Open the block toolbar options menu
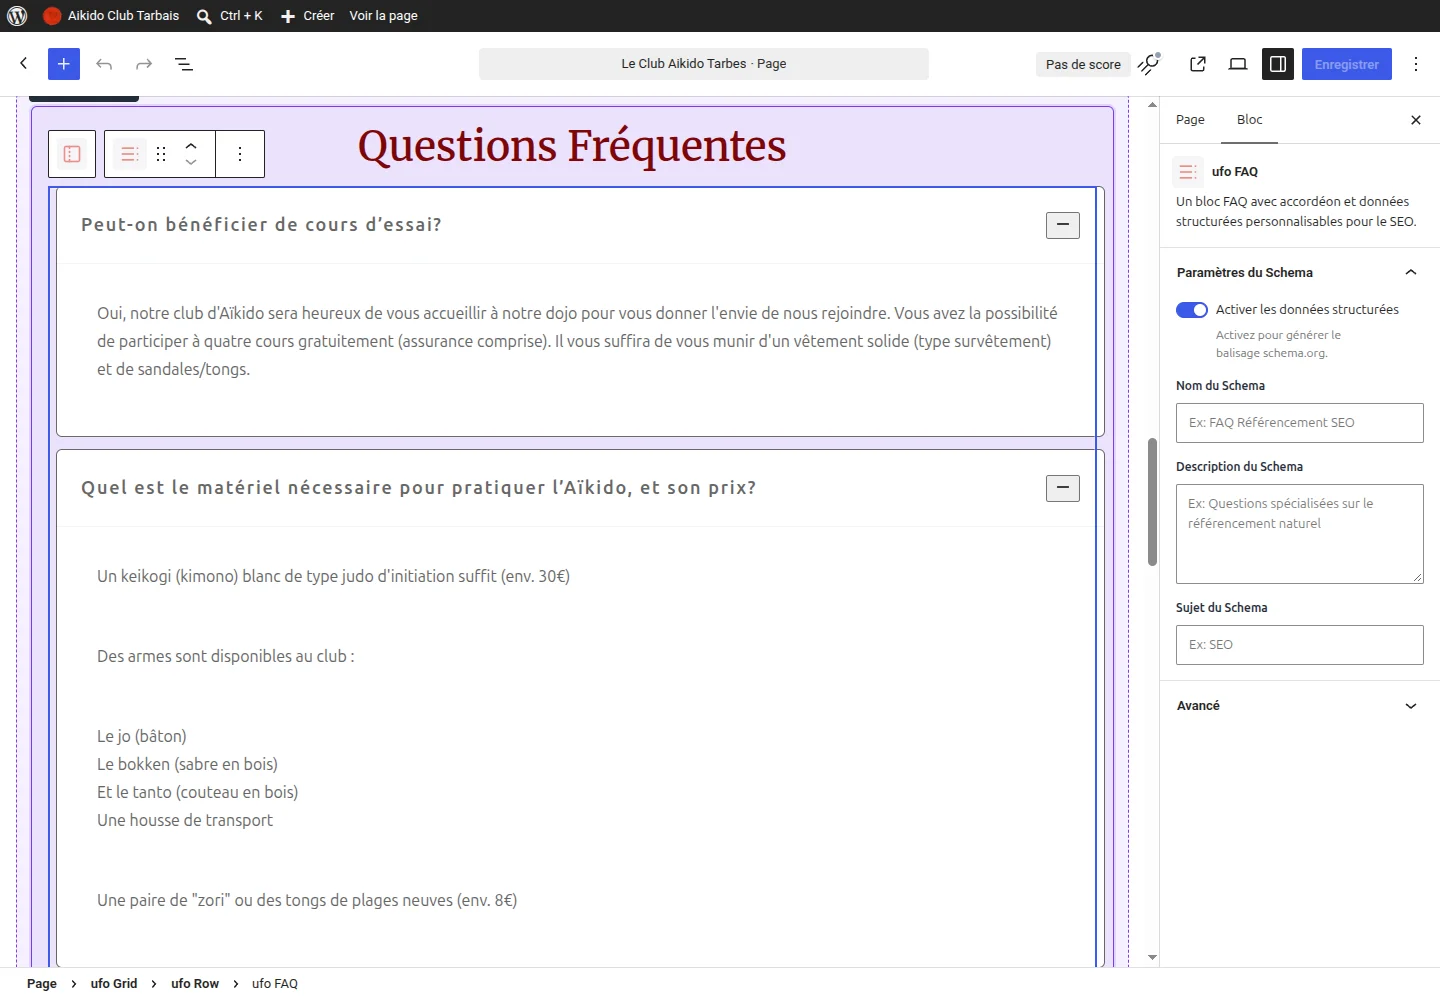 (x=240, y=154)
